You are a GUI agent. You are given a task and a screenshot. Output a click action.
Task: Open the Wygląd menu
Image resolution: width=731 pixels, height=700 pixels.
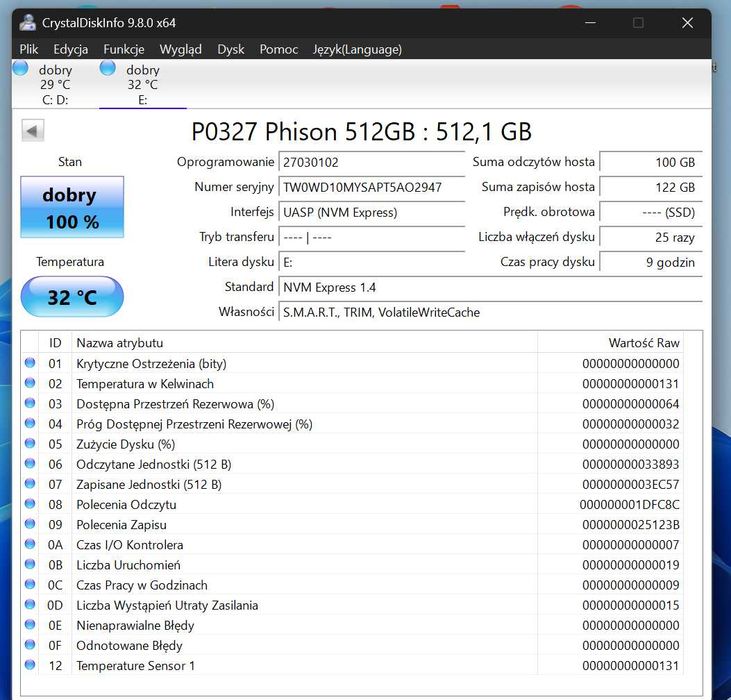180,49
